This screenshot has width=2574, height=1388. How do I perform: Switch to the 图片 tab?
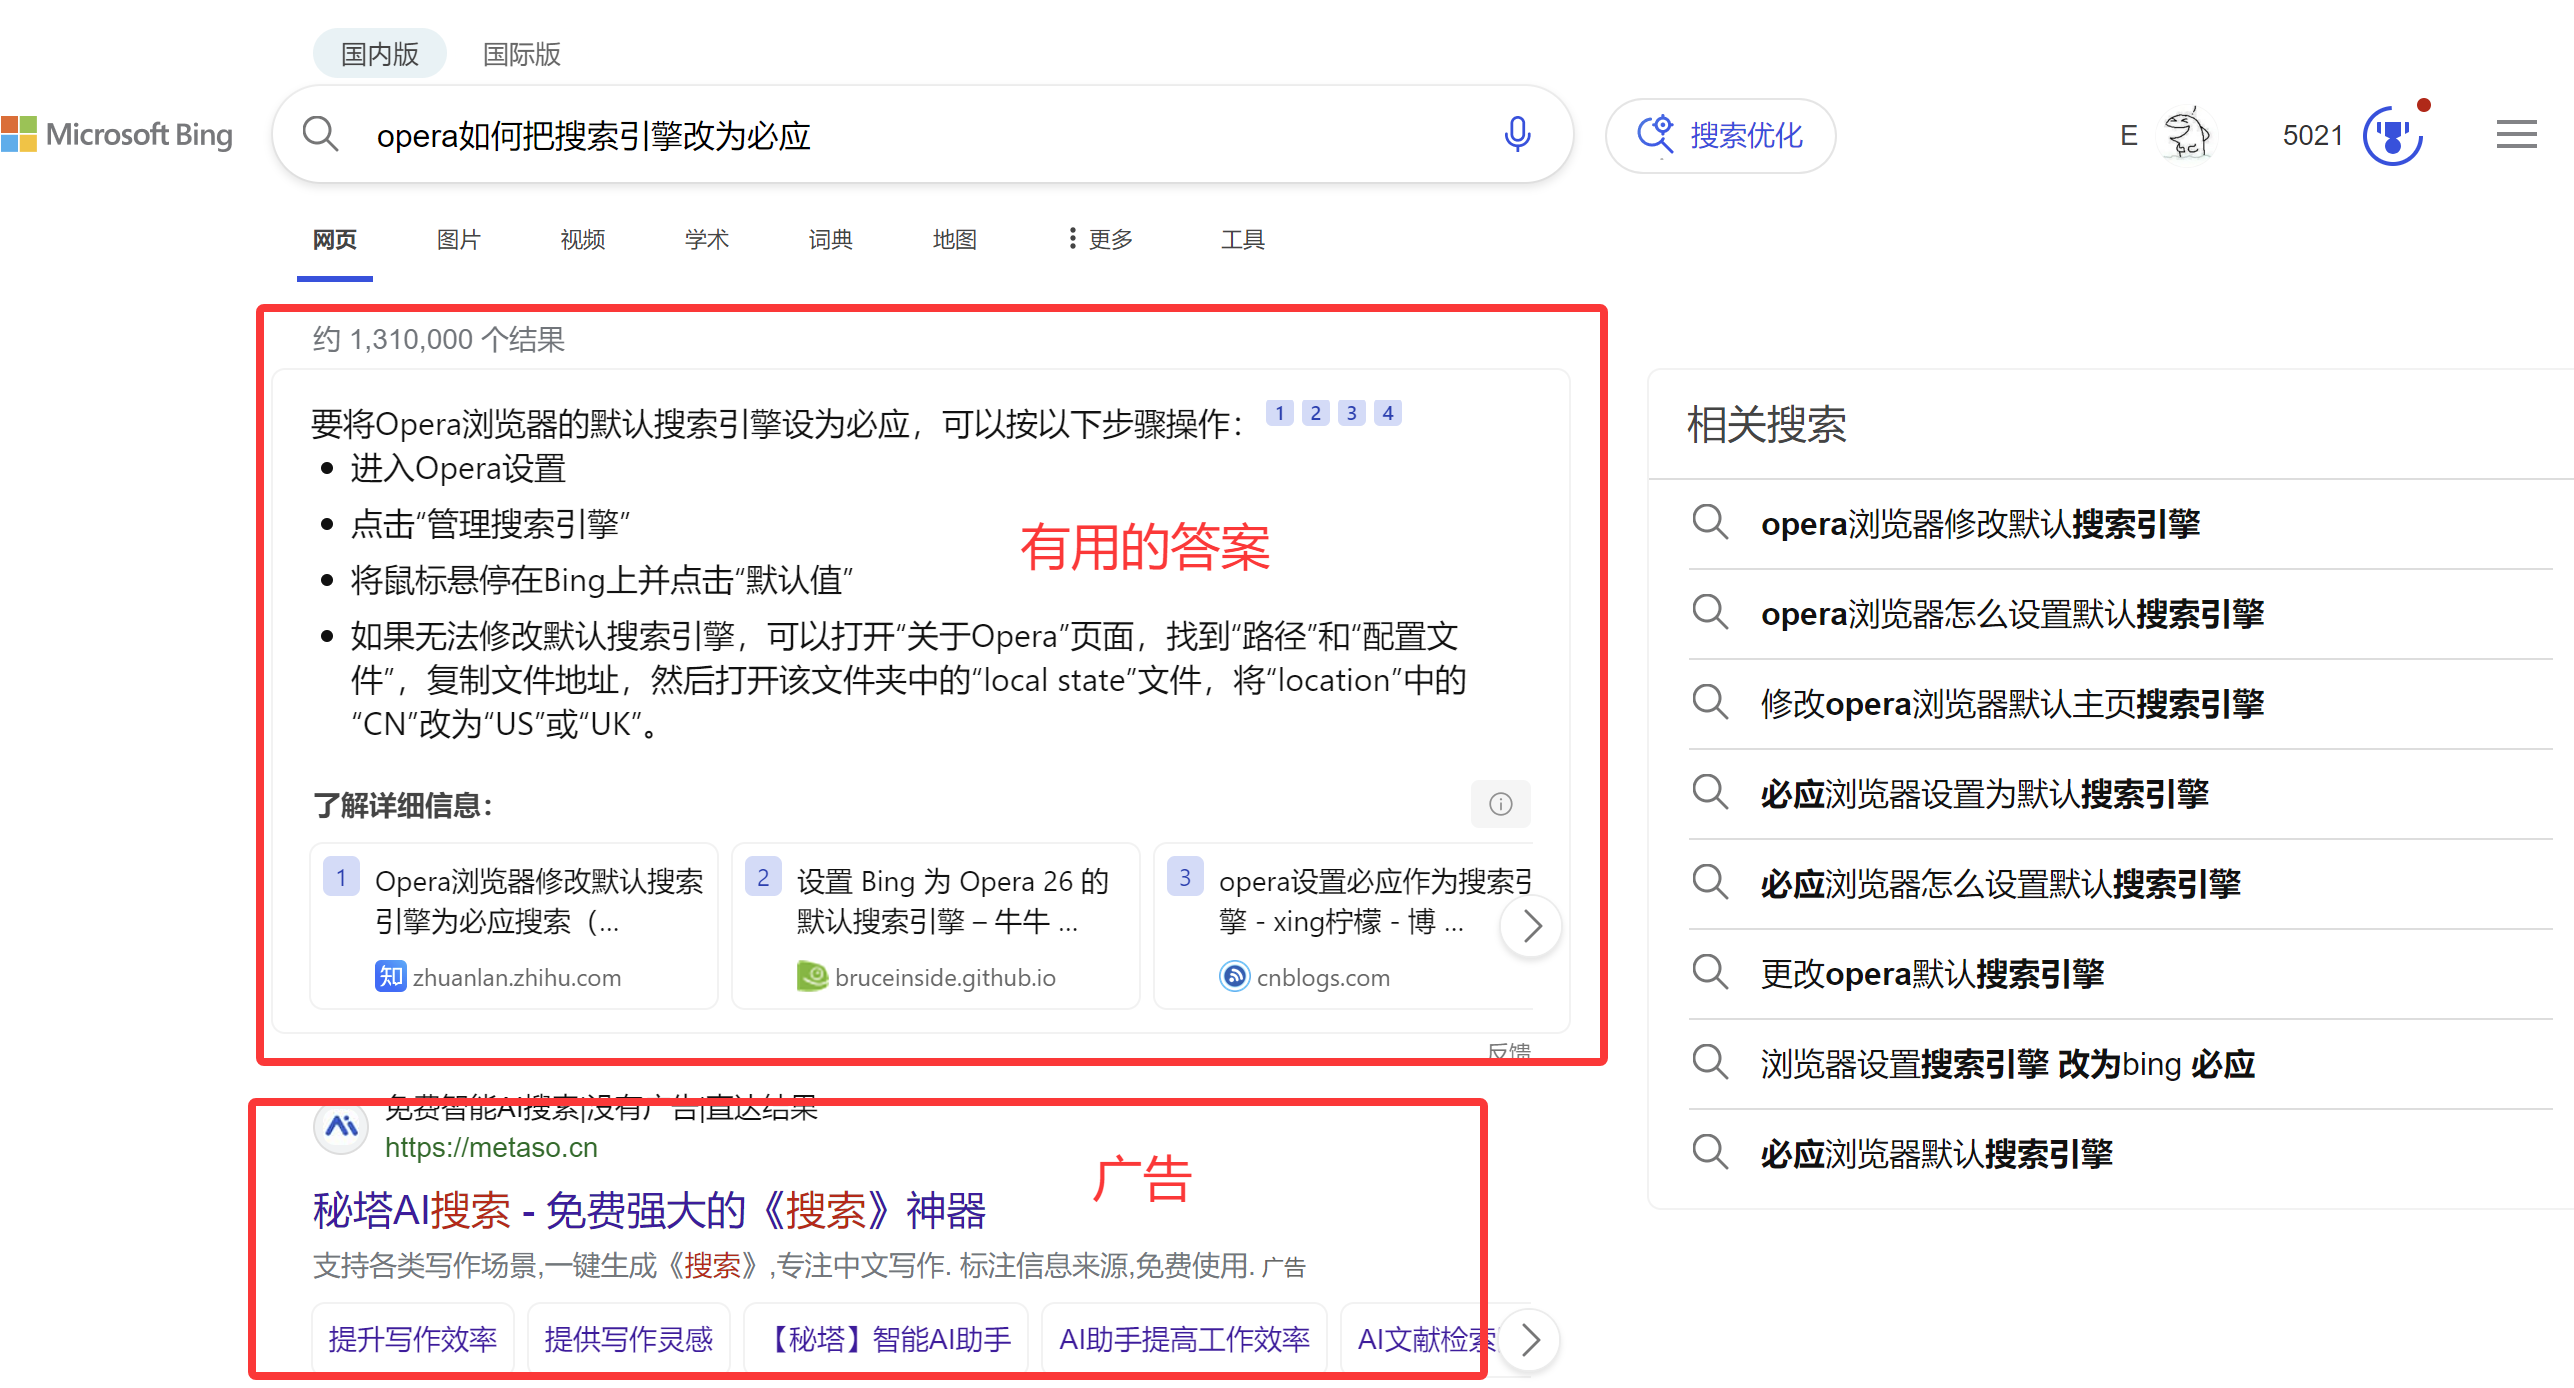(458, 239)
